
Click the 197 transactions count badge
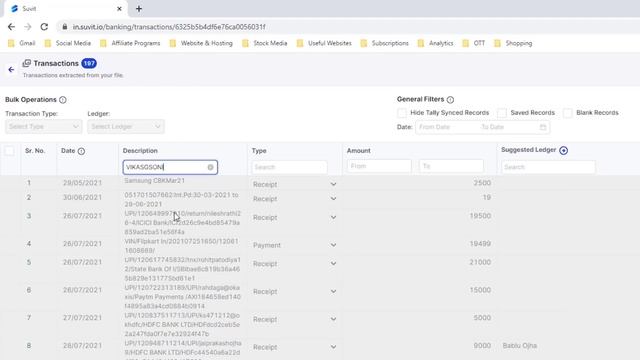pos(89,63)
